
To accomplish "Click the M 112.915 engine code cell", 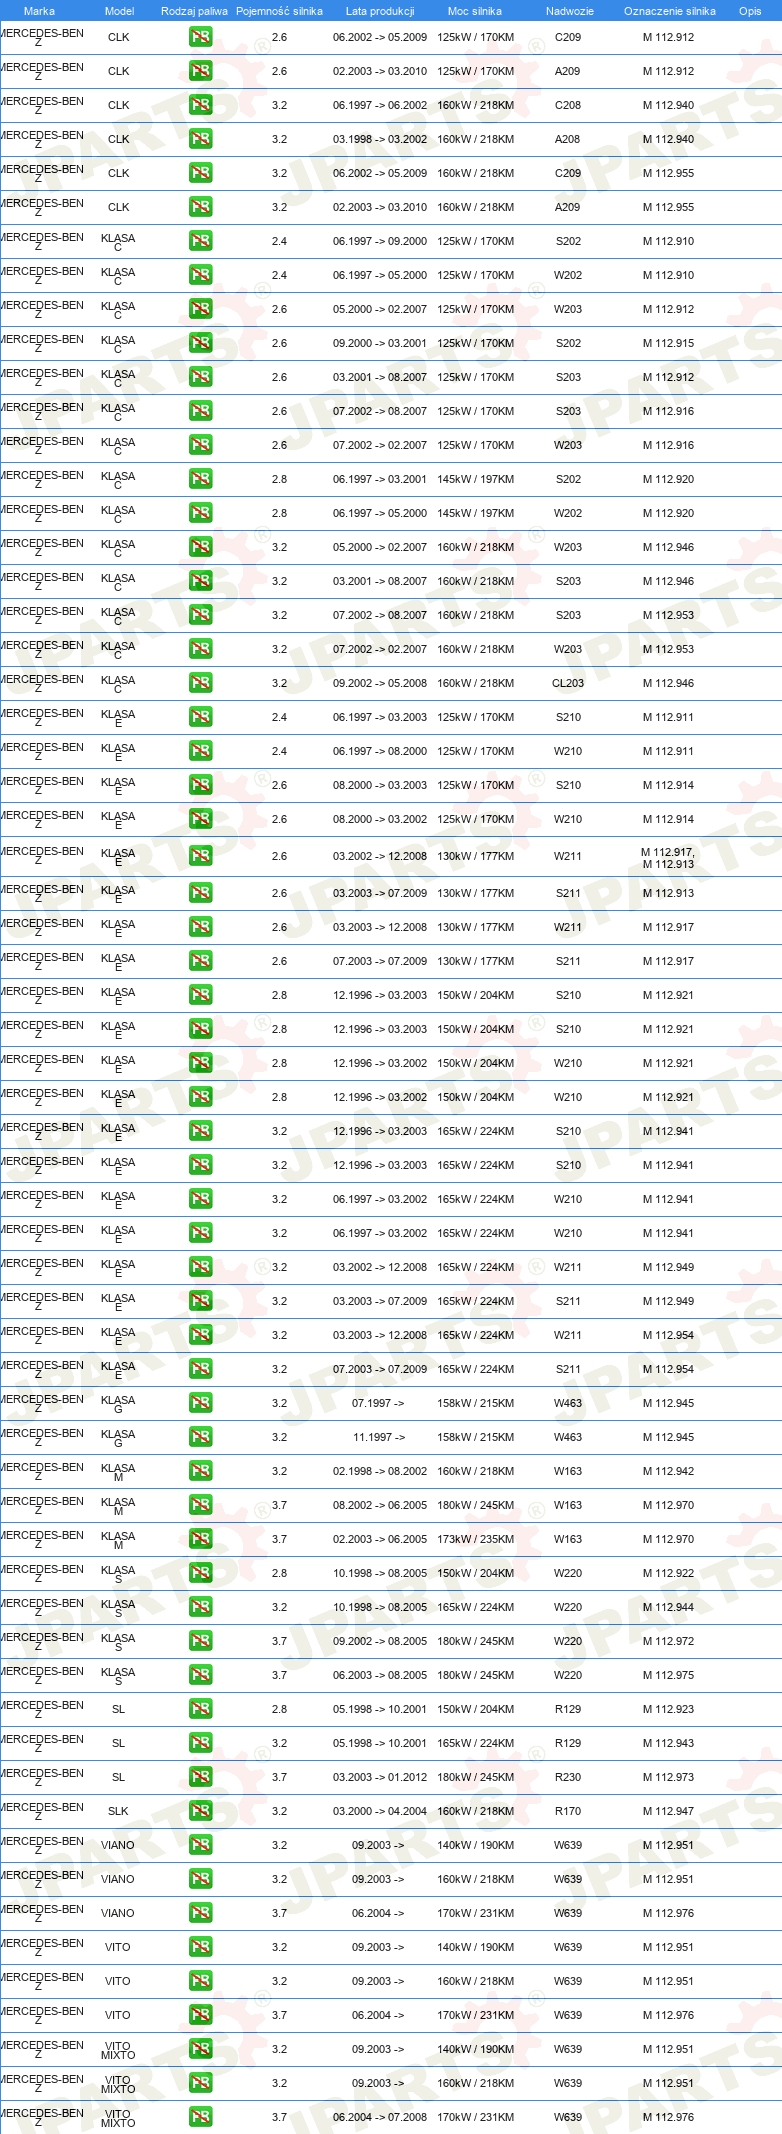I will [668, 343].
